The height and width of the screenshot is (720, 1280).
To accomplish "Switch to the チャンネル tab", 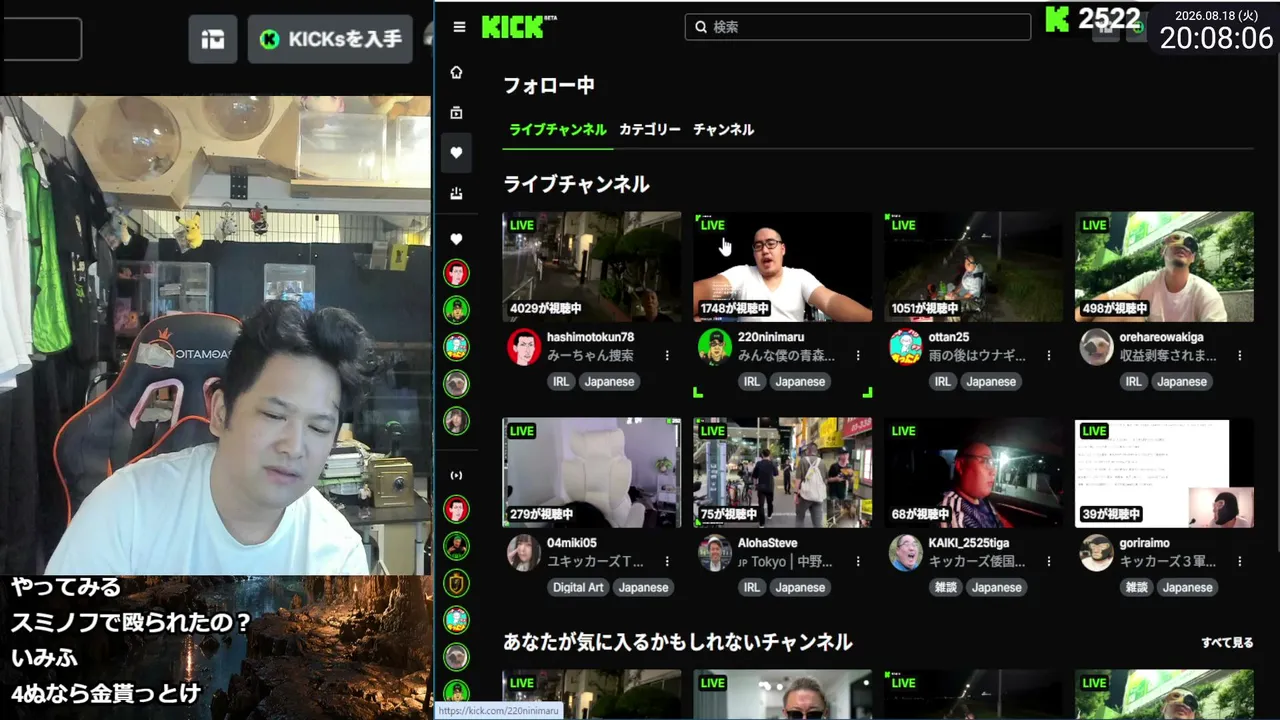I will click(723, 130).
